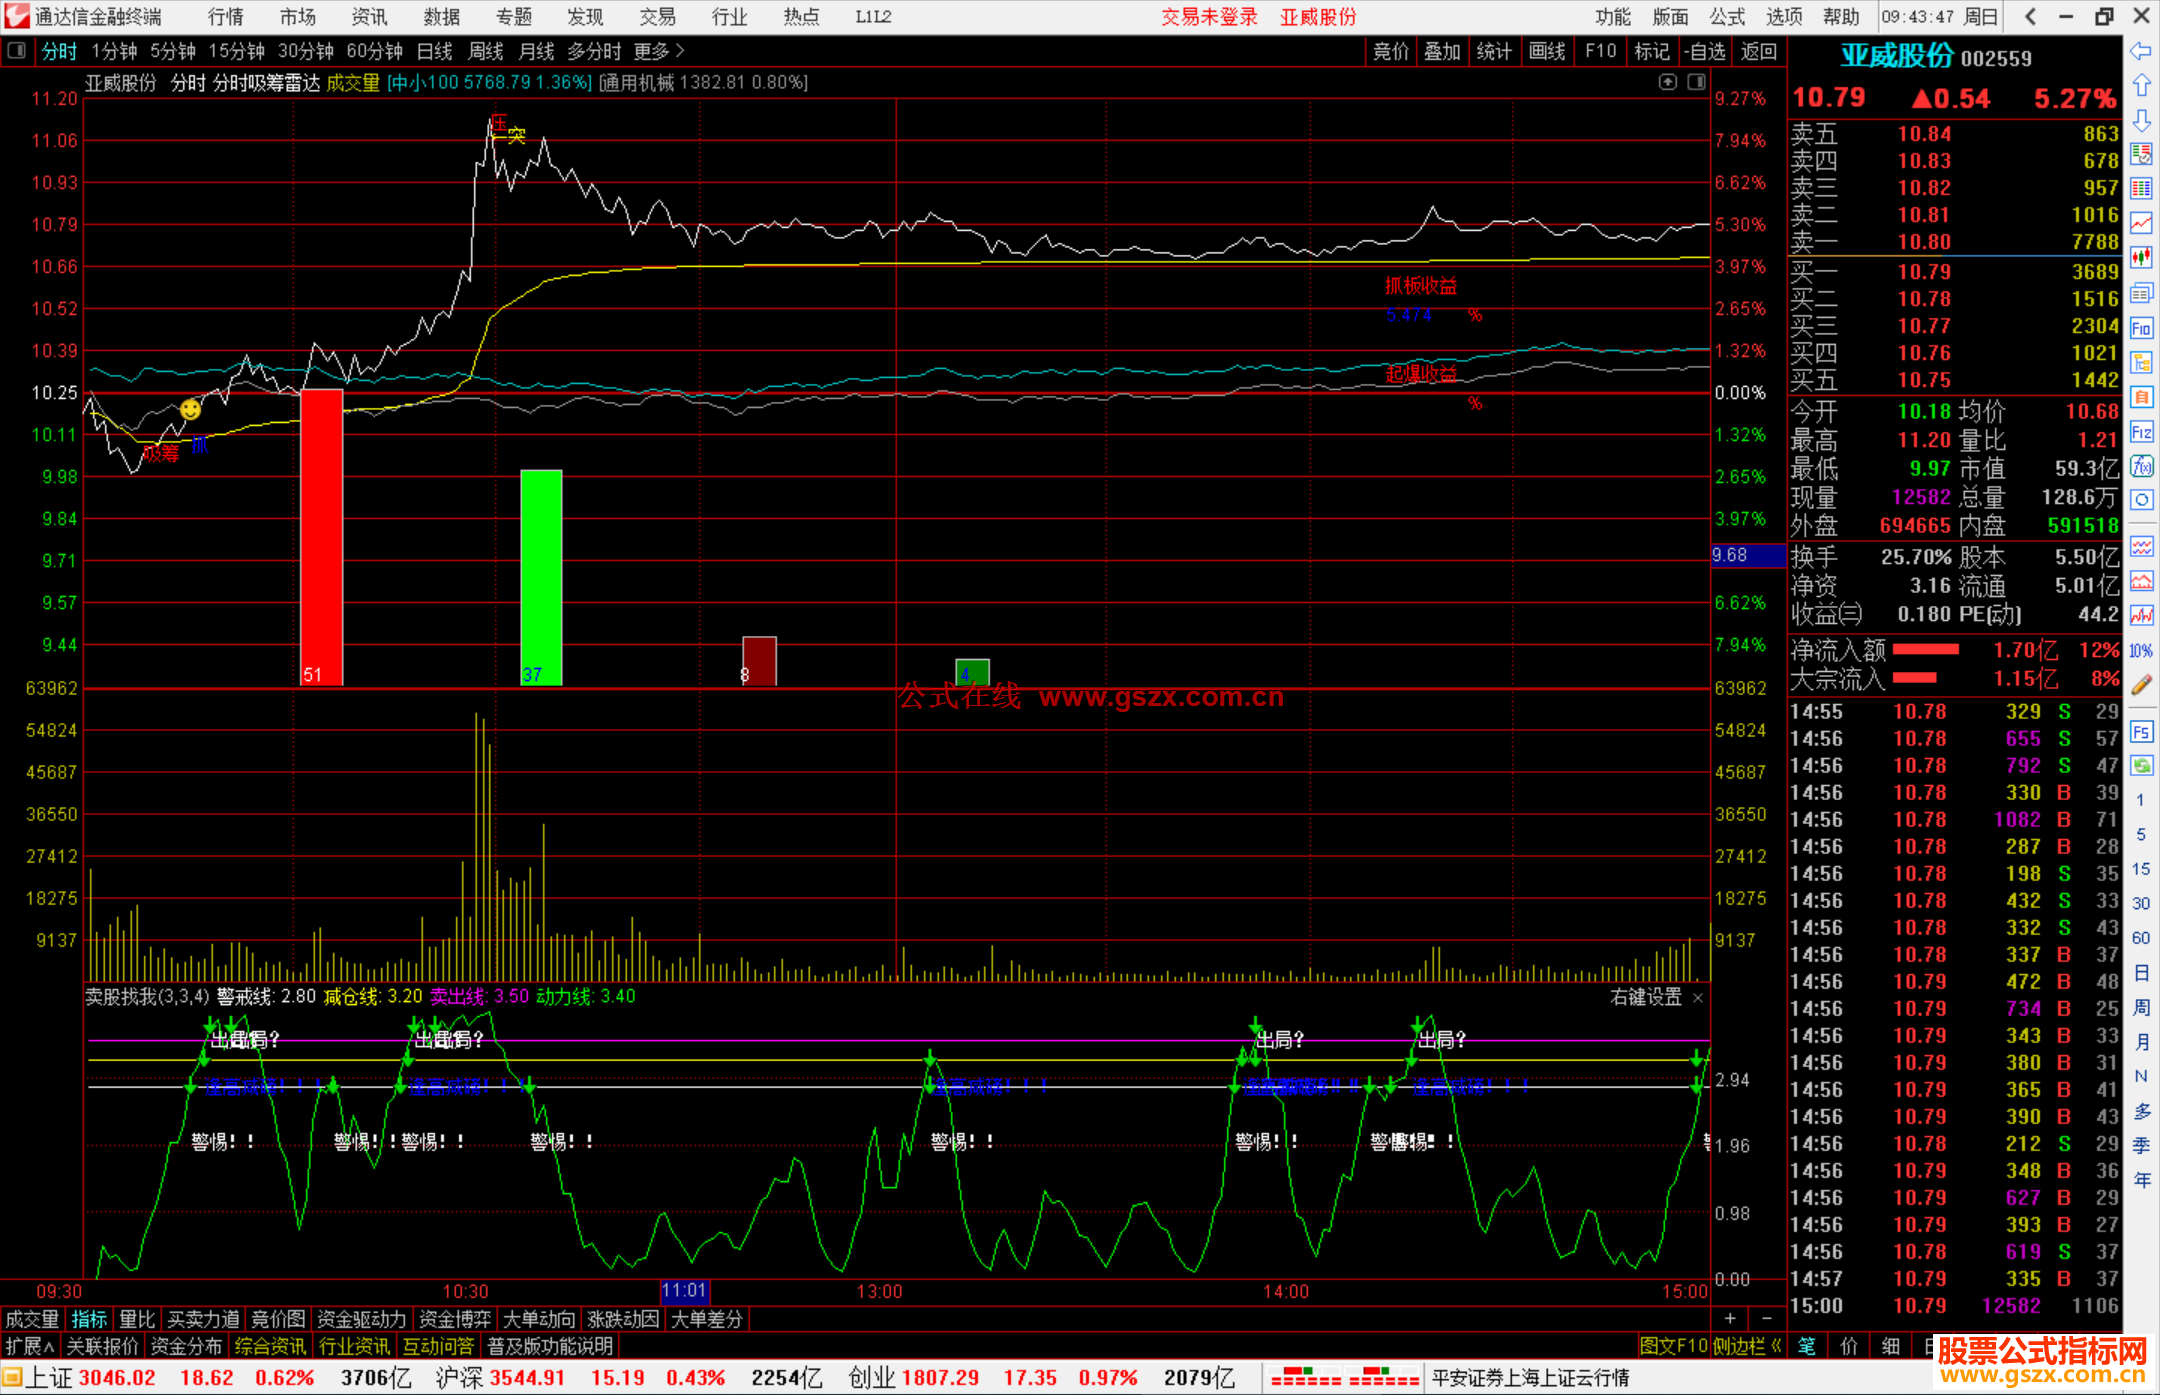Click the candlestick chart icon in sidebar
This screenshot has width=2160, height=1395.
[2141, 258]
